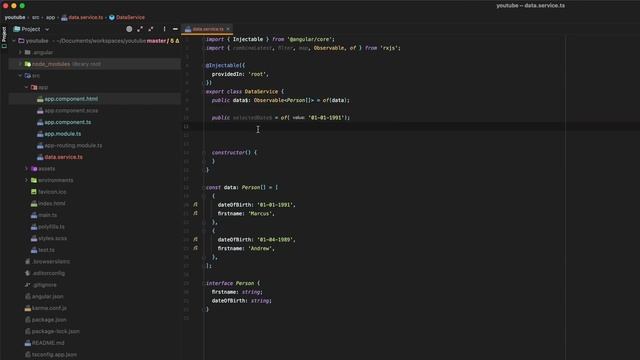The width and height of the screenshot is (640, 360).
Task: Fold the @Injectable decorator block
Action: pyautogui.click(x=204, y=65)
